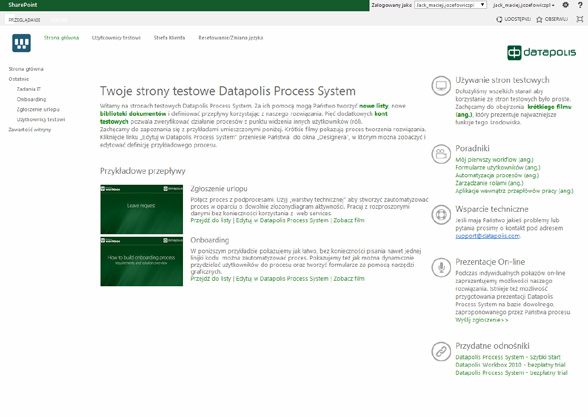
Task: Open Automatyzacja procesów (ang.) guide
Action: (497, 176)
